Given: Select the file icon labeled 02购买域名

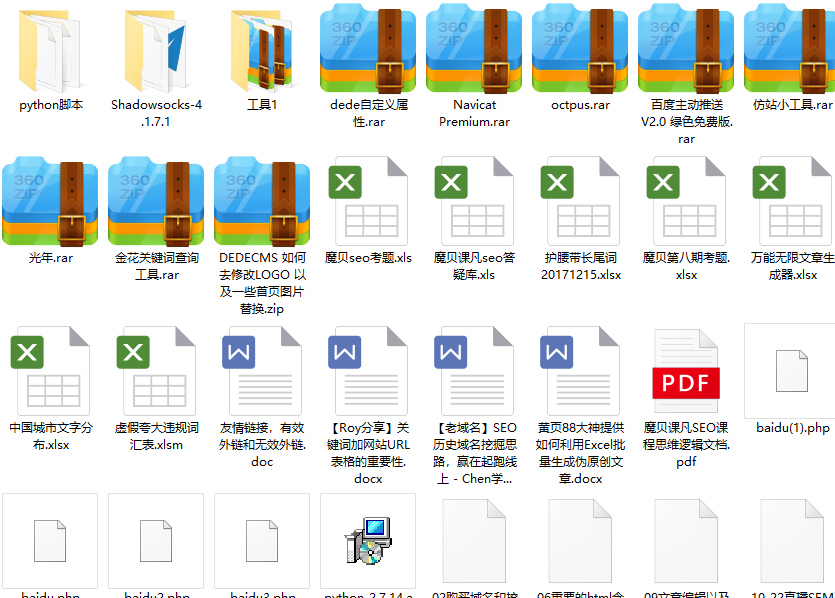Looking at the screenshot, I should [474, 541].
